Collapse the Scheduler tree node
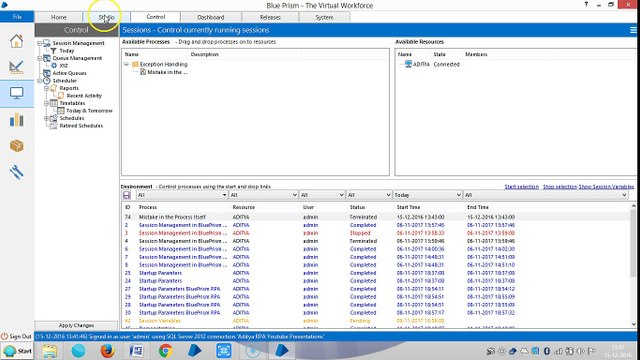The width and height of the screenshot is (640, 360). pos(40,81)
